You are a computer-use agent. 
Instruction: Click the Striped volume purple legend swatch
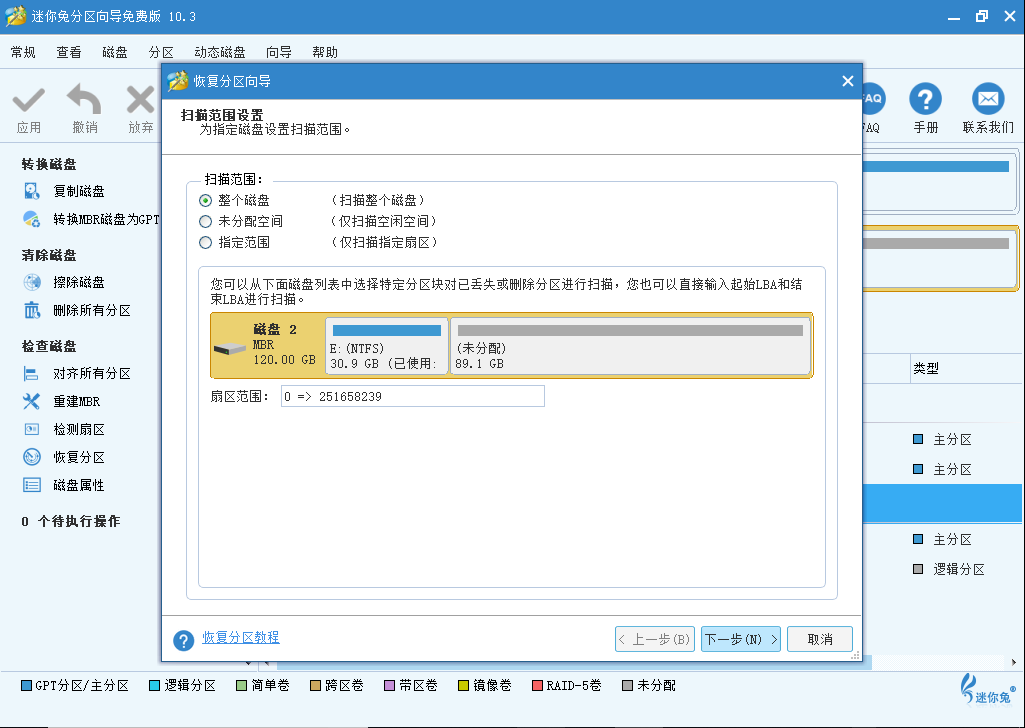[390, 686]
